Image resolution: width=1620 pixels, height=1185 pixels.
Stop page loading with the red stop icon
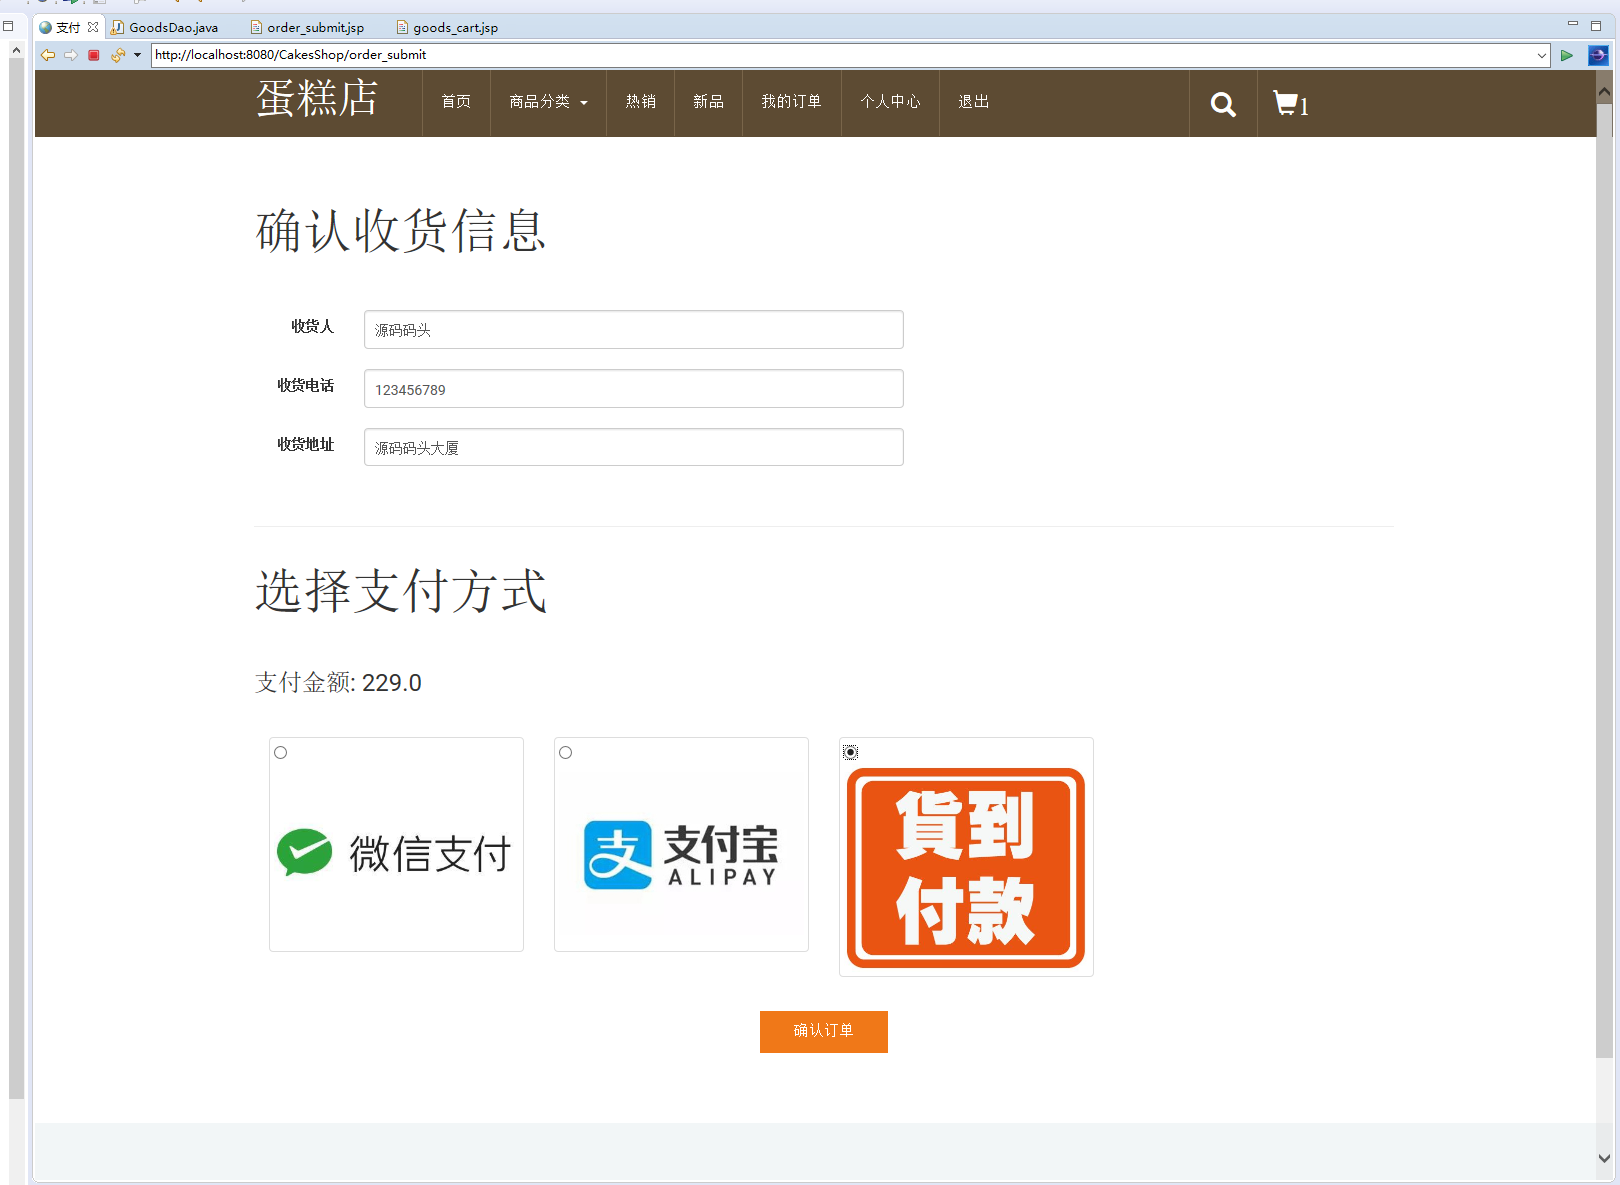pos(93,55)
